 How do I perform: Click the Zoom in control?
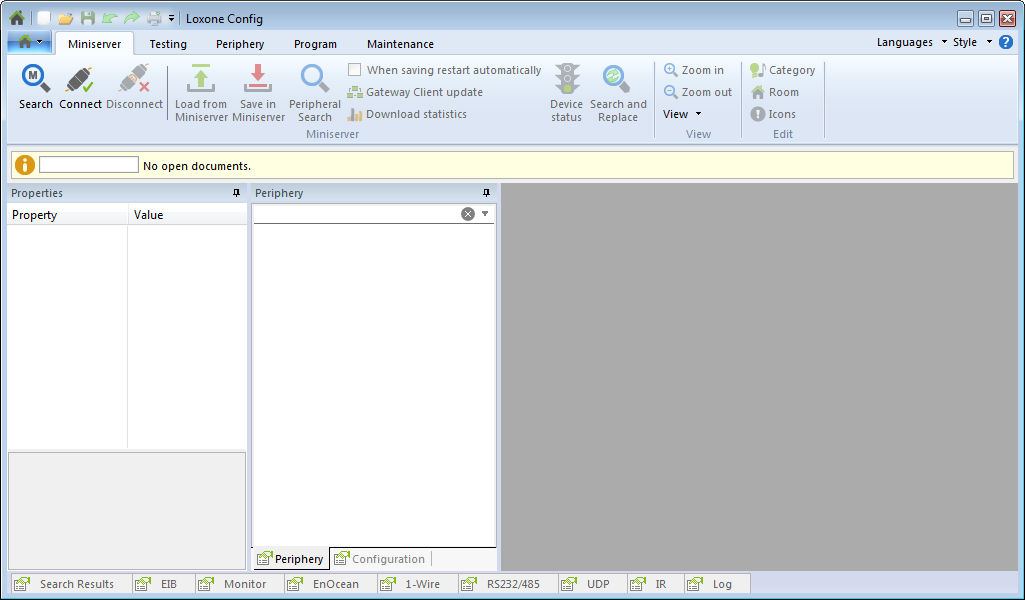(696, 70)
